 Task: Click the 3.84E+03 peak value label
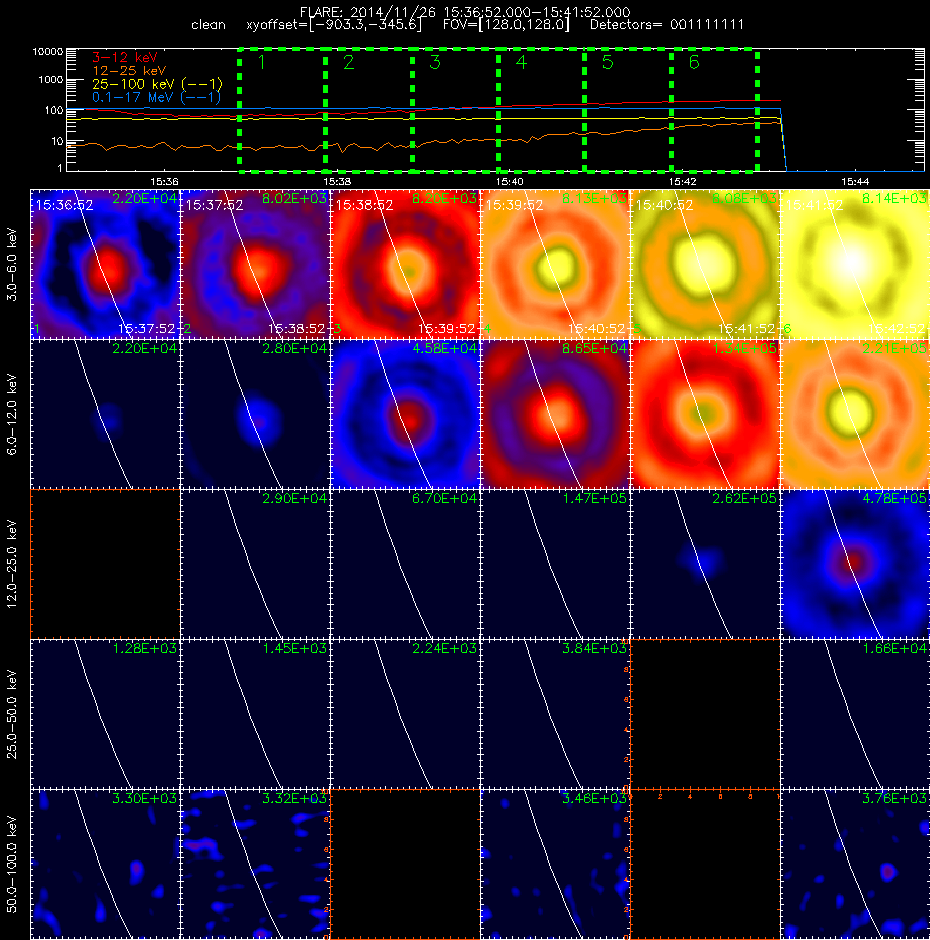coord(594,648)
